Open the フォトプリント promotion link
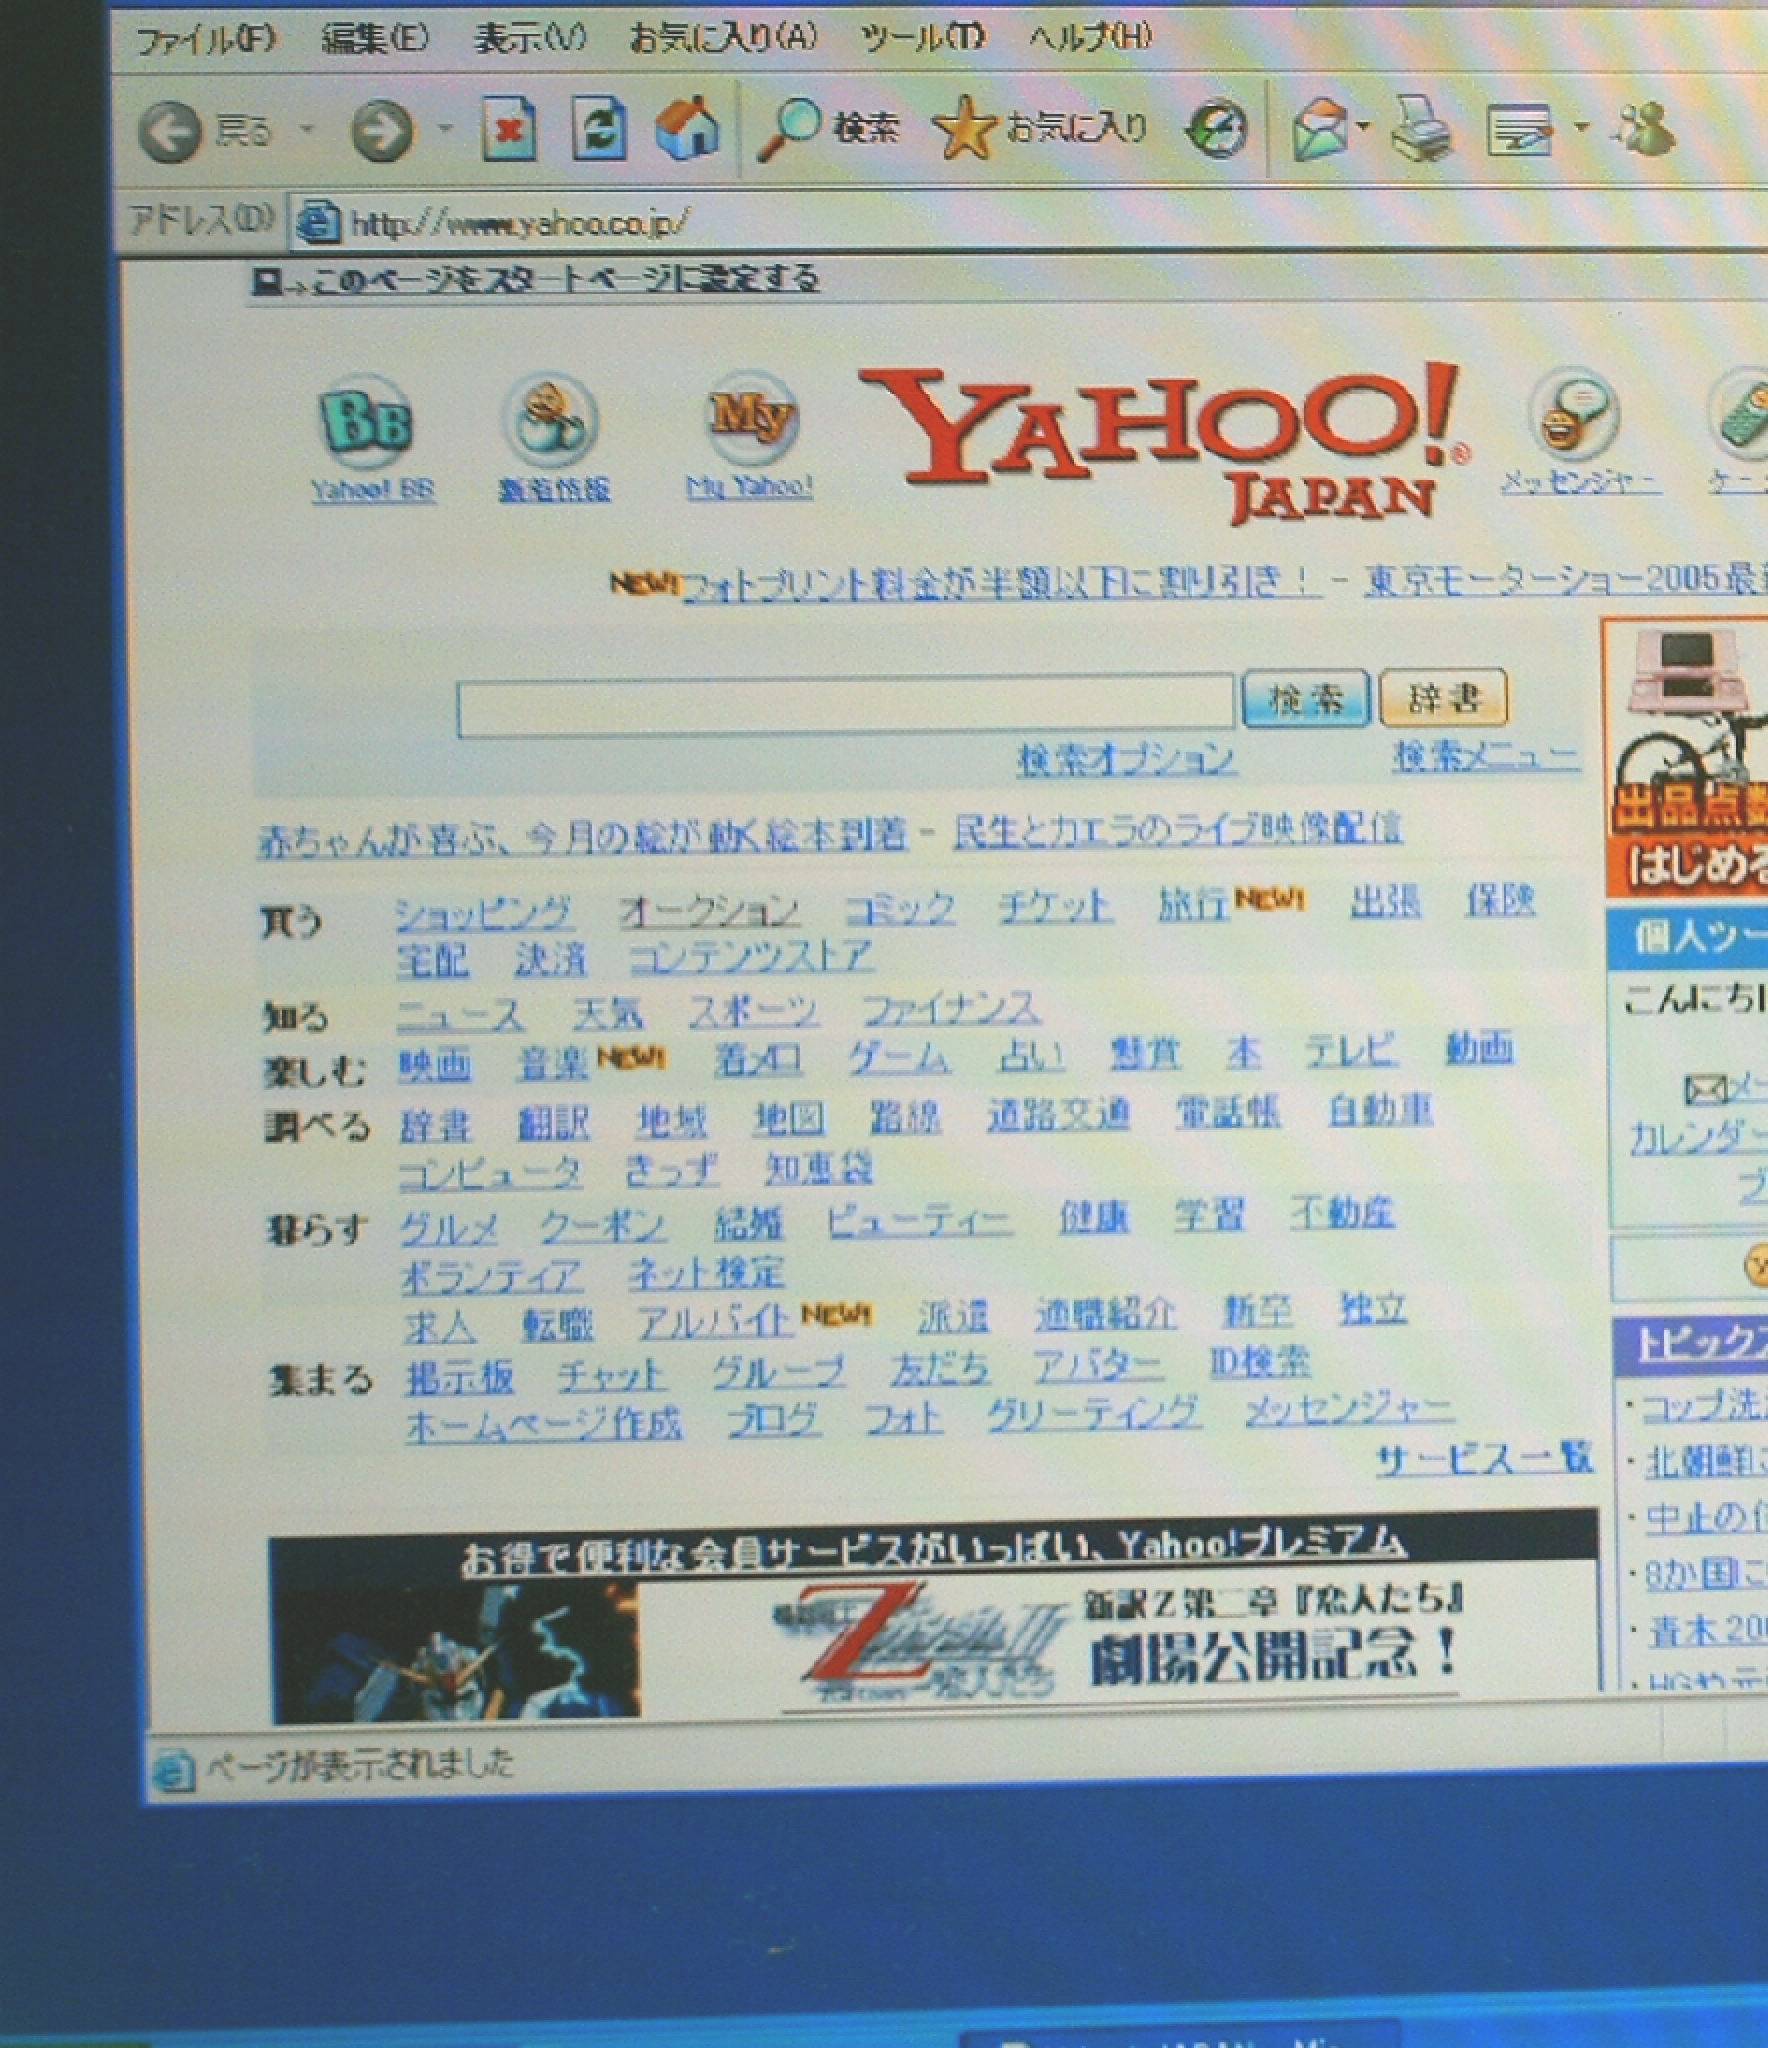Viewport: 1768px width, 2048px height. point(1000,582)
